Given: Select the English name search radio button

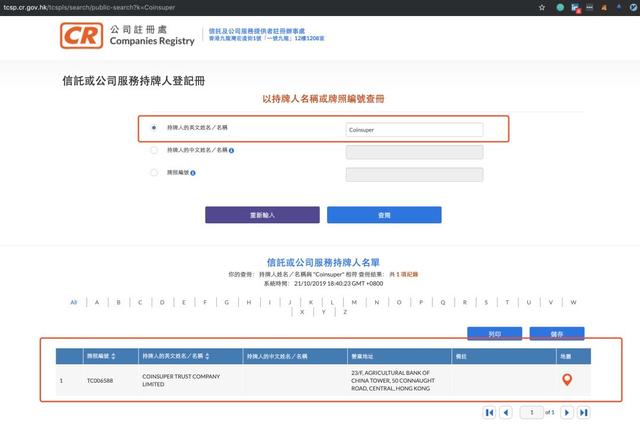Looking at the screenshot, I should (x=153, y=128).
